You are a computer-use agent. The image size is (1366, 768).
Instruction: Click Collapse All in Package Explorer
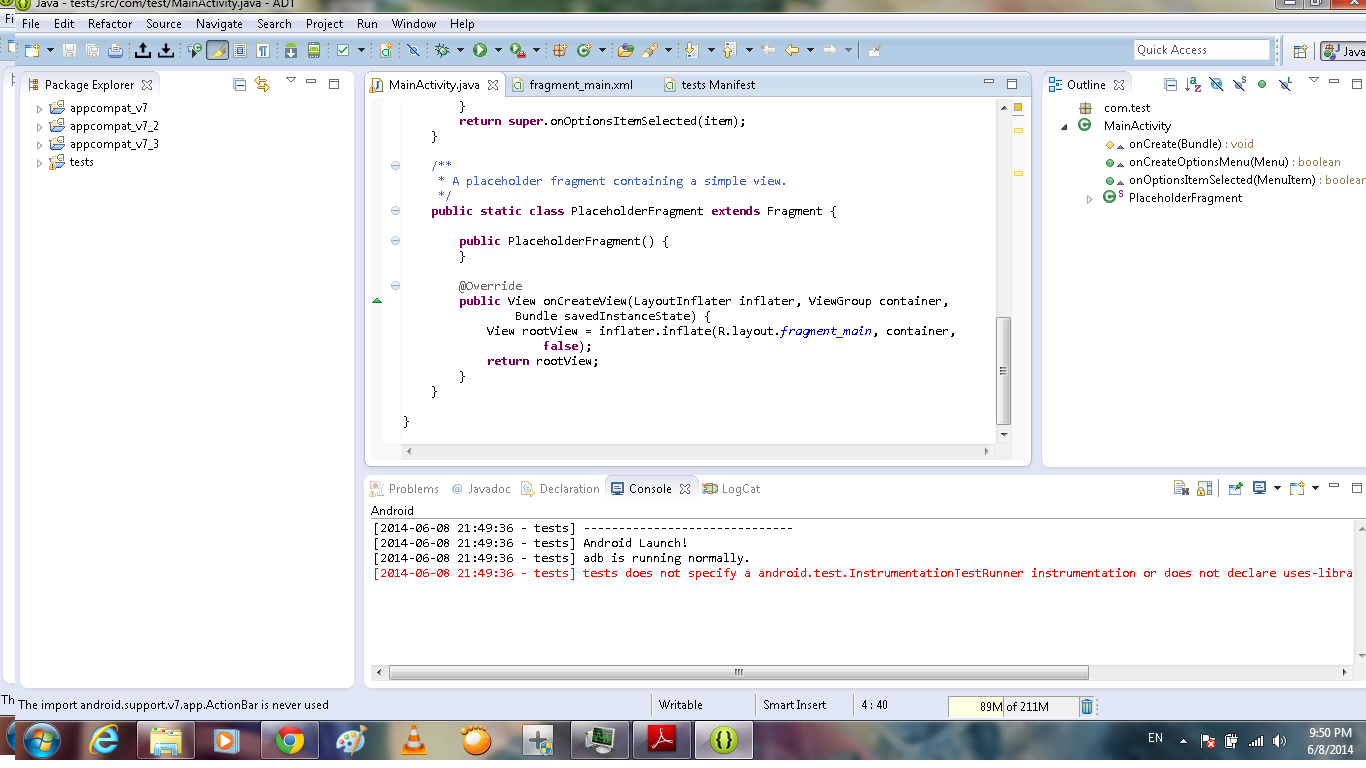(239, 85)
